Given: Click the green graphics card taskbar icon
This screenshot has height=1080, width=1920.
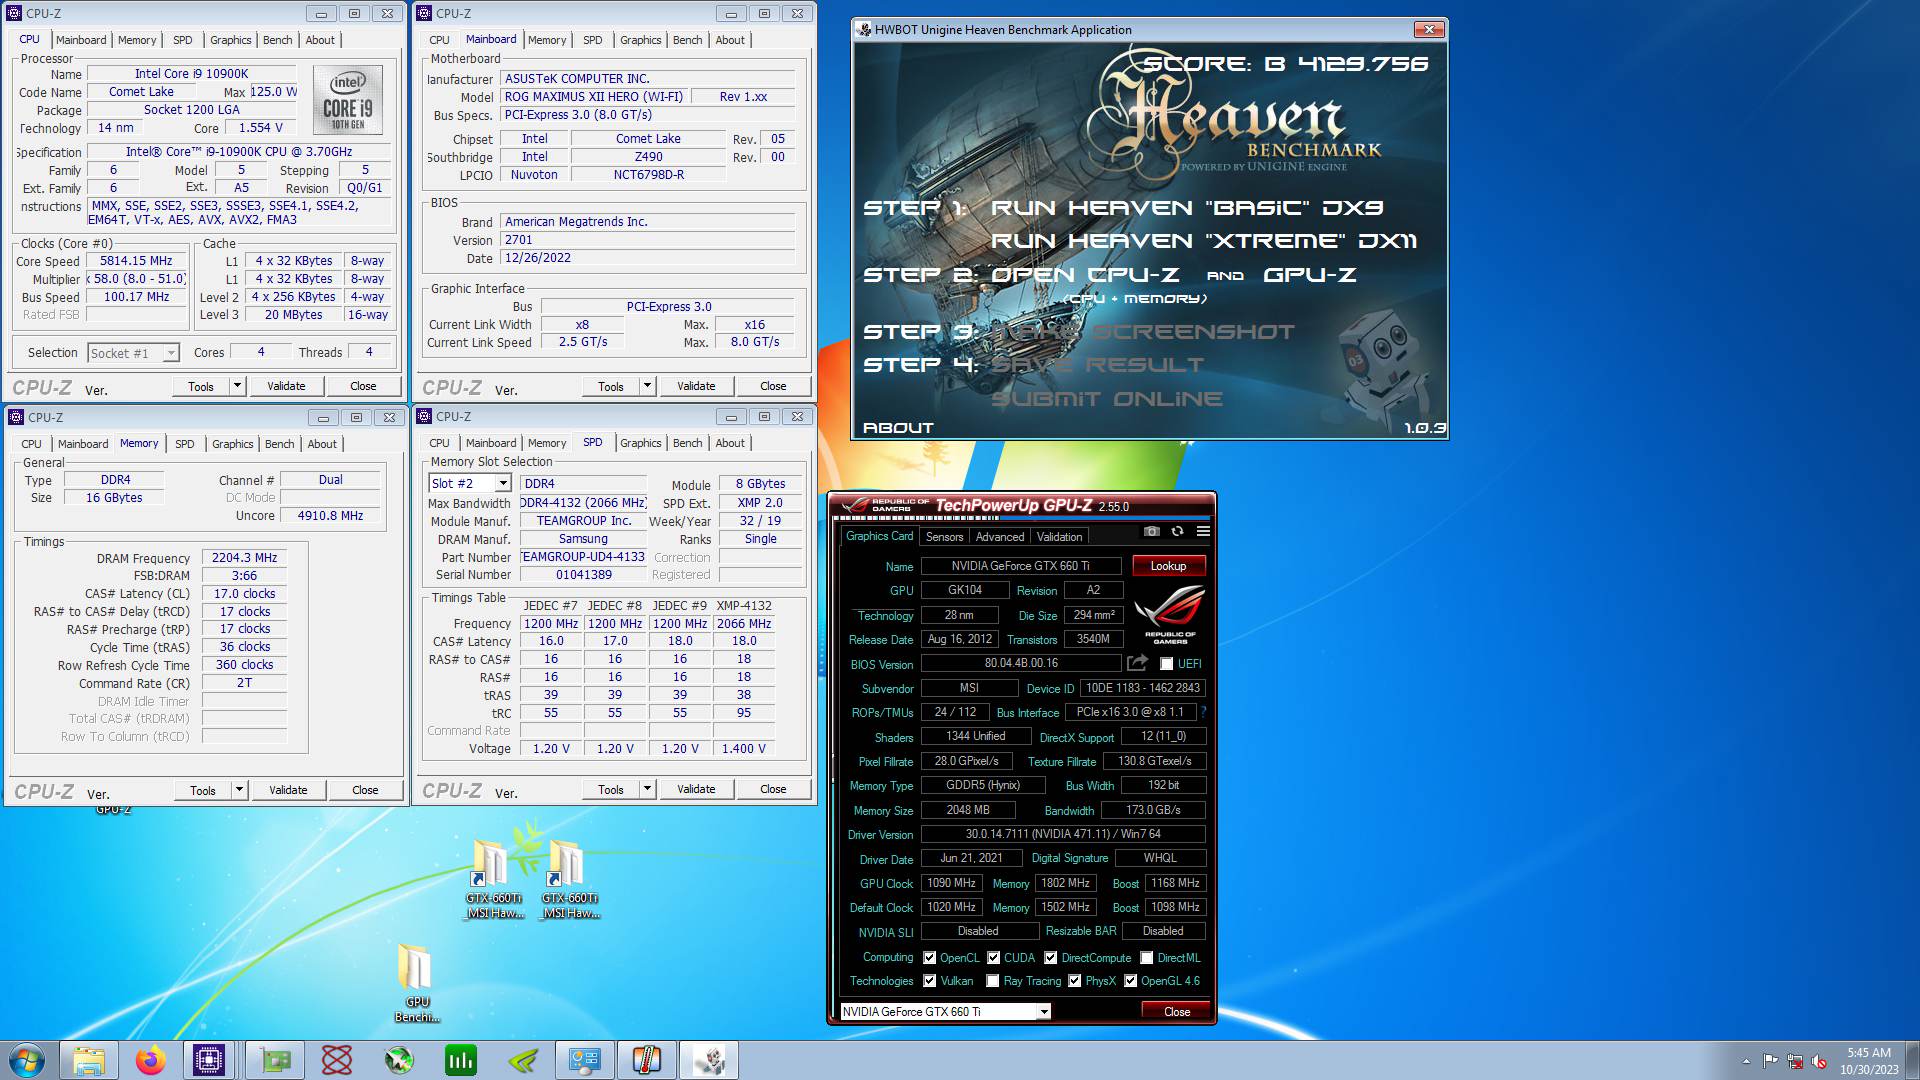Looking at the screenshot, I should (x=275, y=1060).
